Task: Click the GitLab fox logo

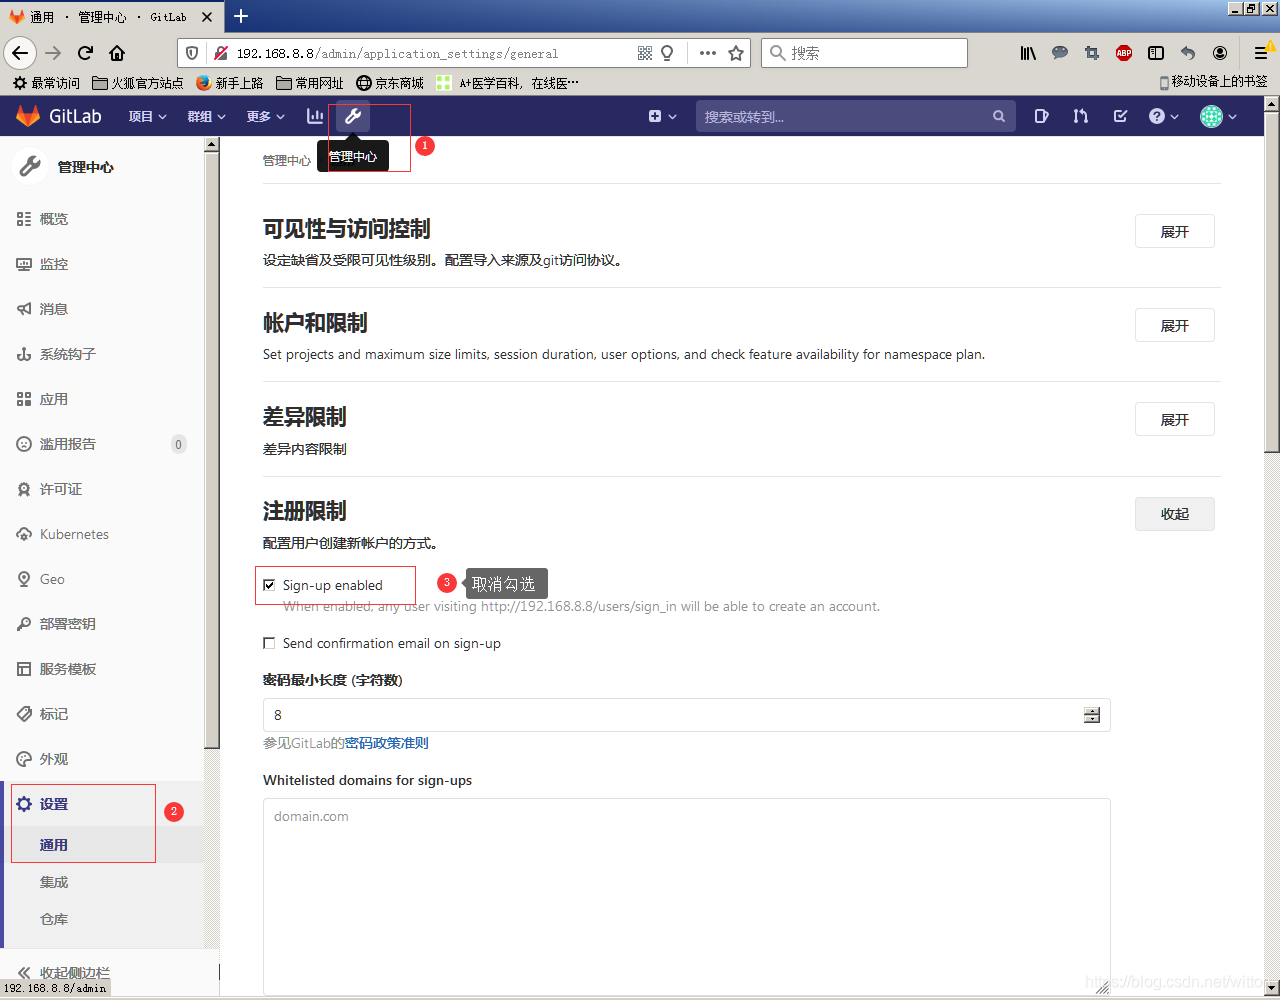Action: [x=28, y=116]
